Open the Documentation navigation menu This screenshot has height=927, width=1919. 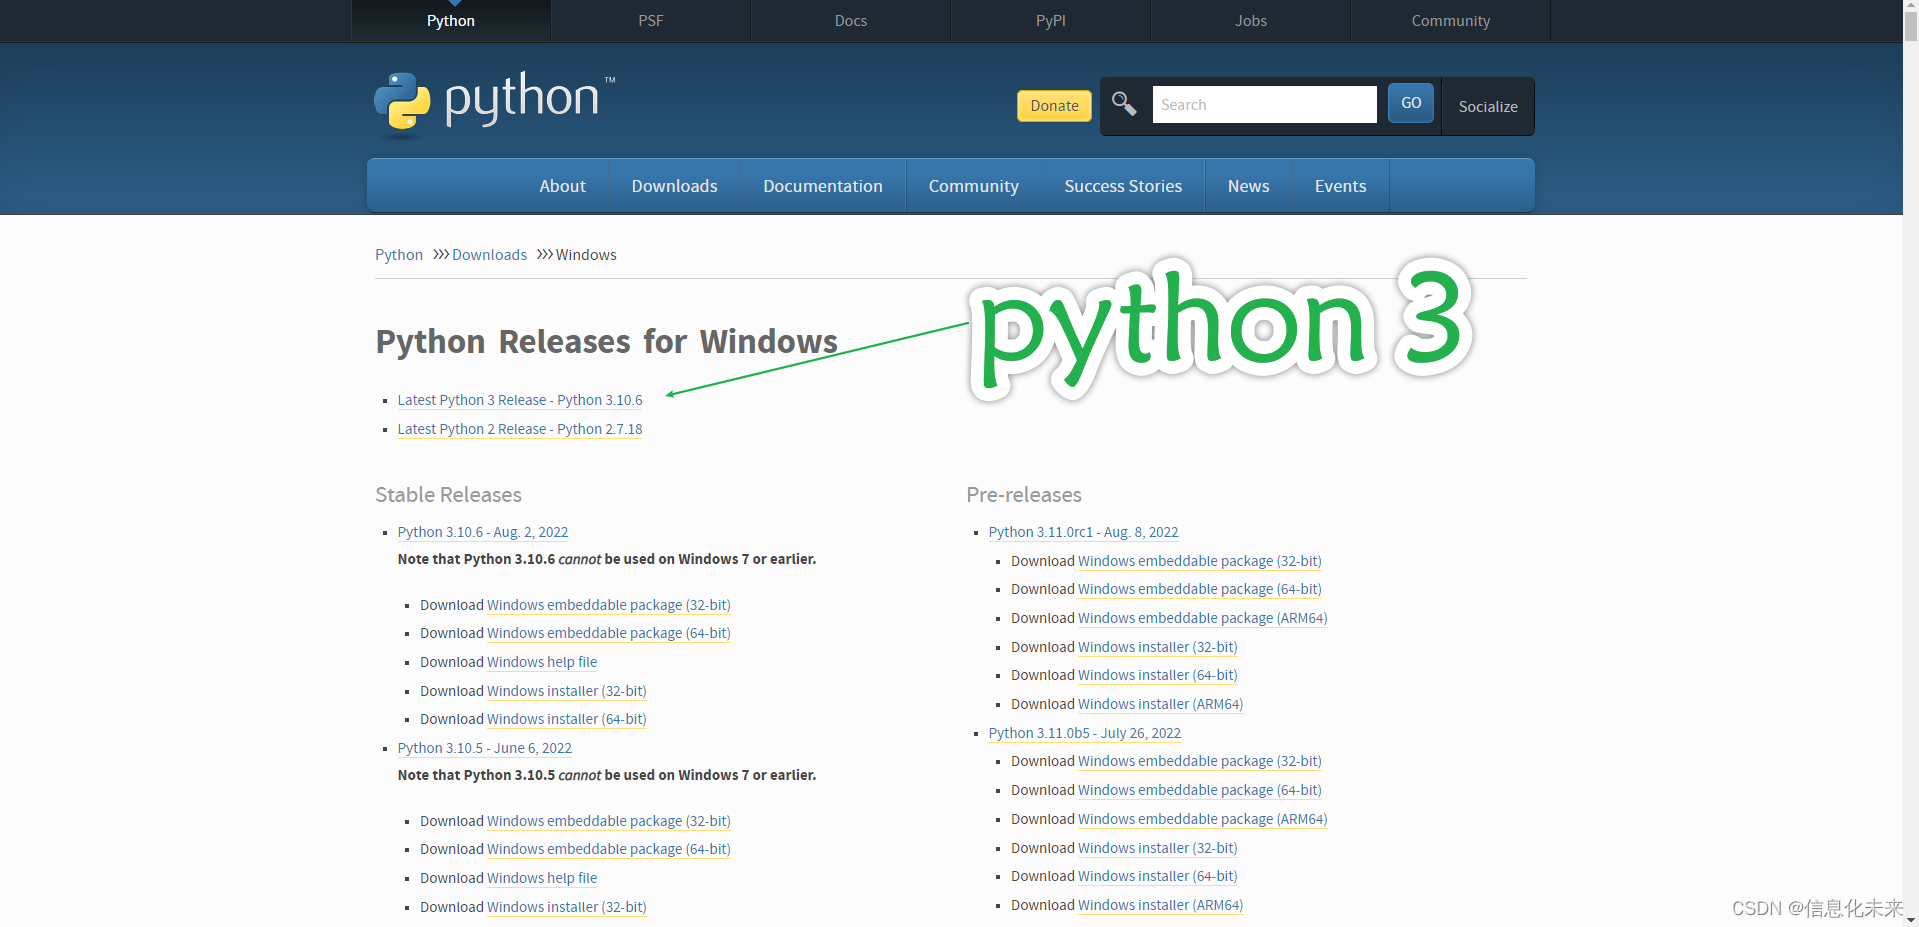tap(822, 186)
